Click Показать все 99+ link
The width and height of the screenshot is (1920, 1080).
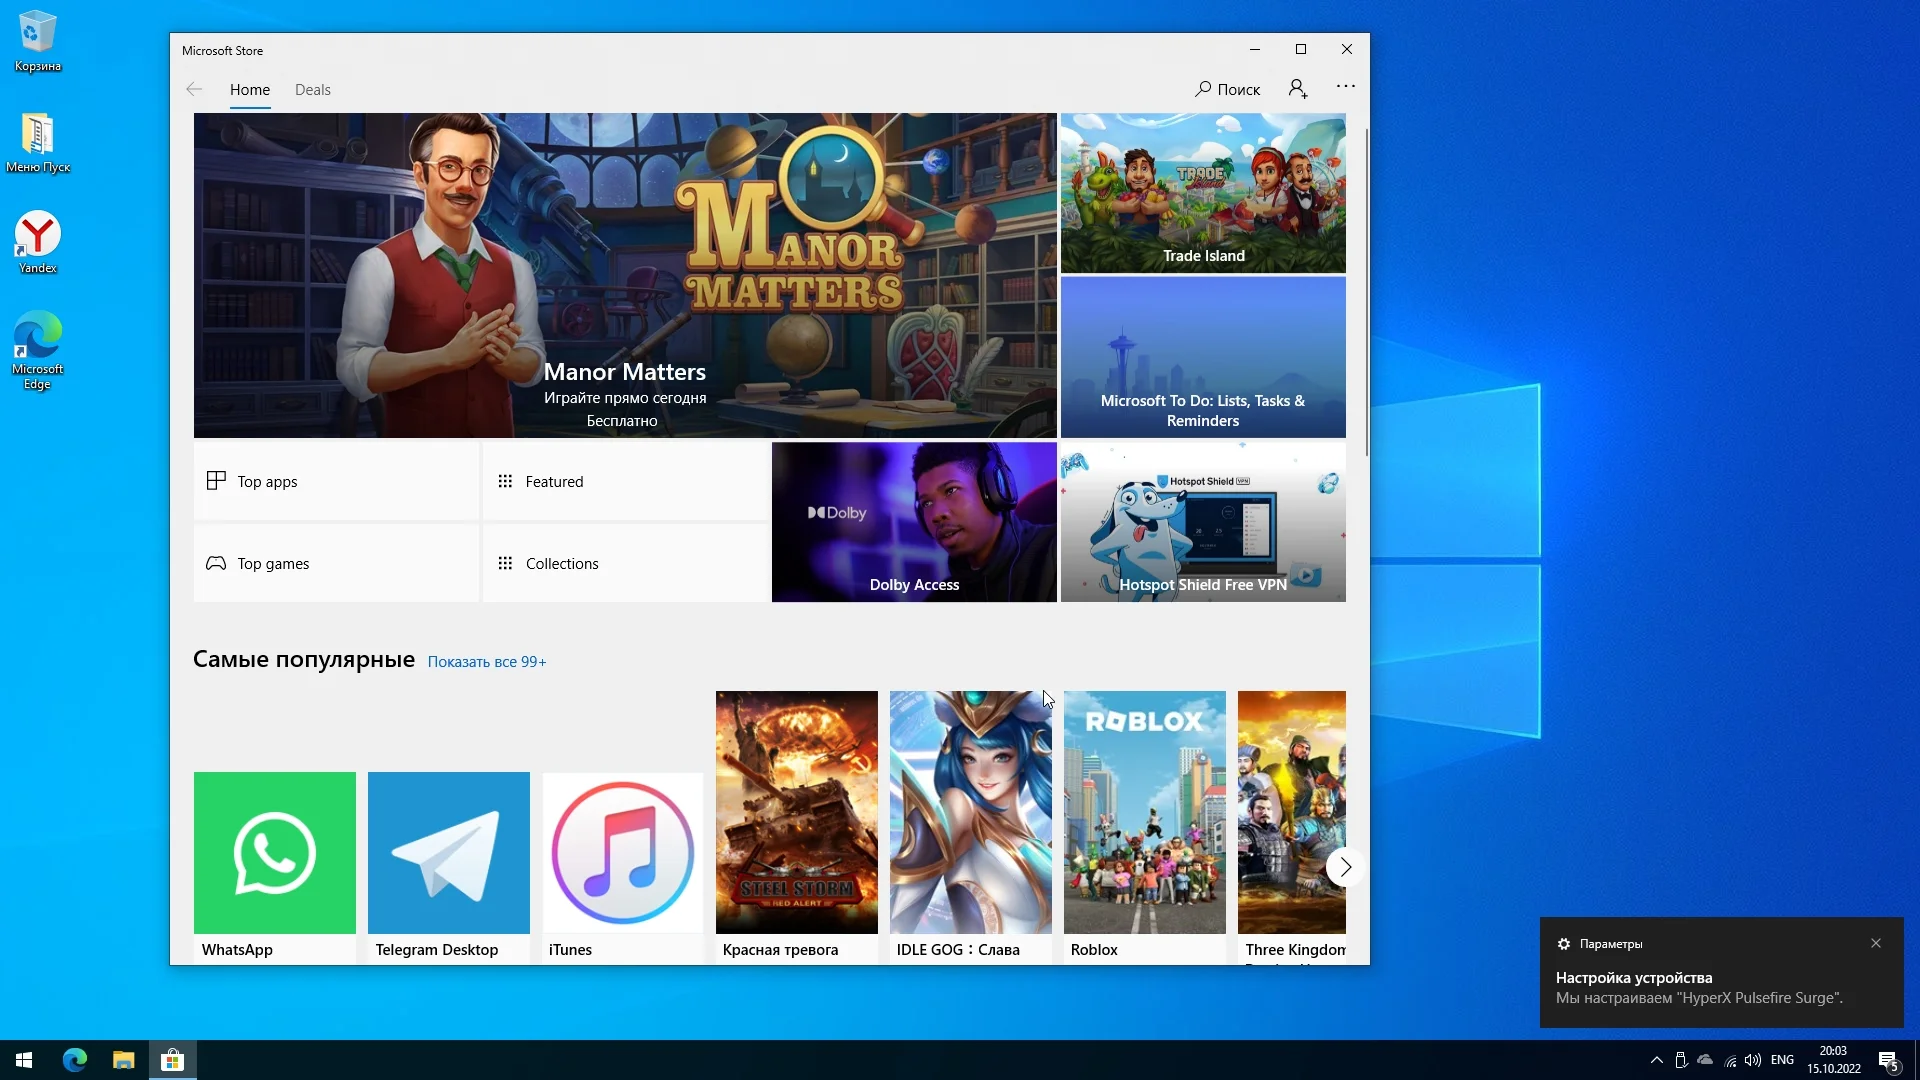click(487, 662)
